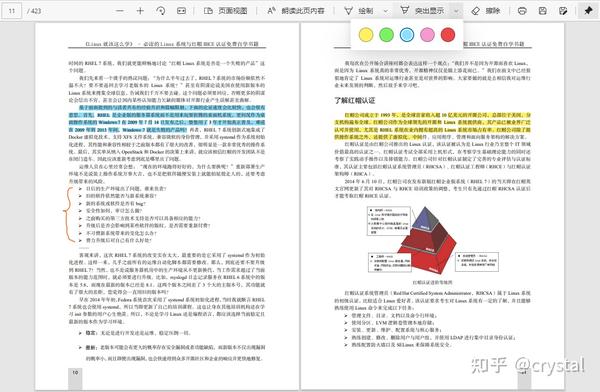Choose the yellow highlight color
Viewport: 600px width, 392px height.
coord(366,34)
